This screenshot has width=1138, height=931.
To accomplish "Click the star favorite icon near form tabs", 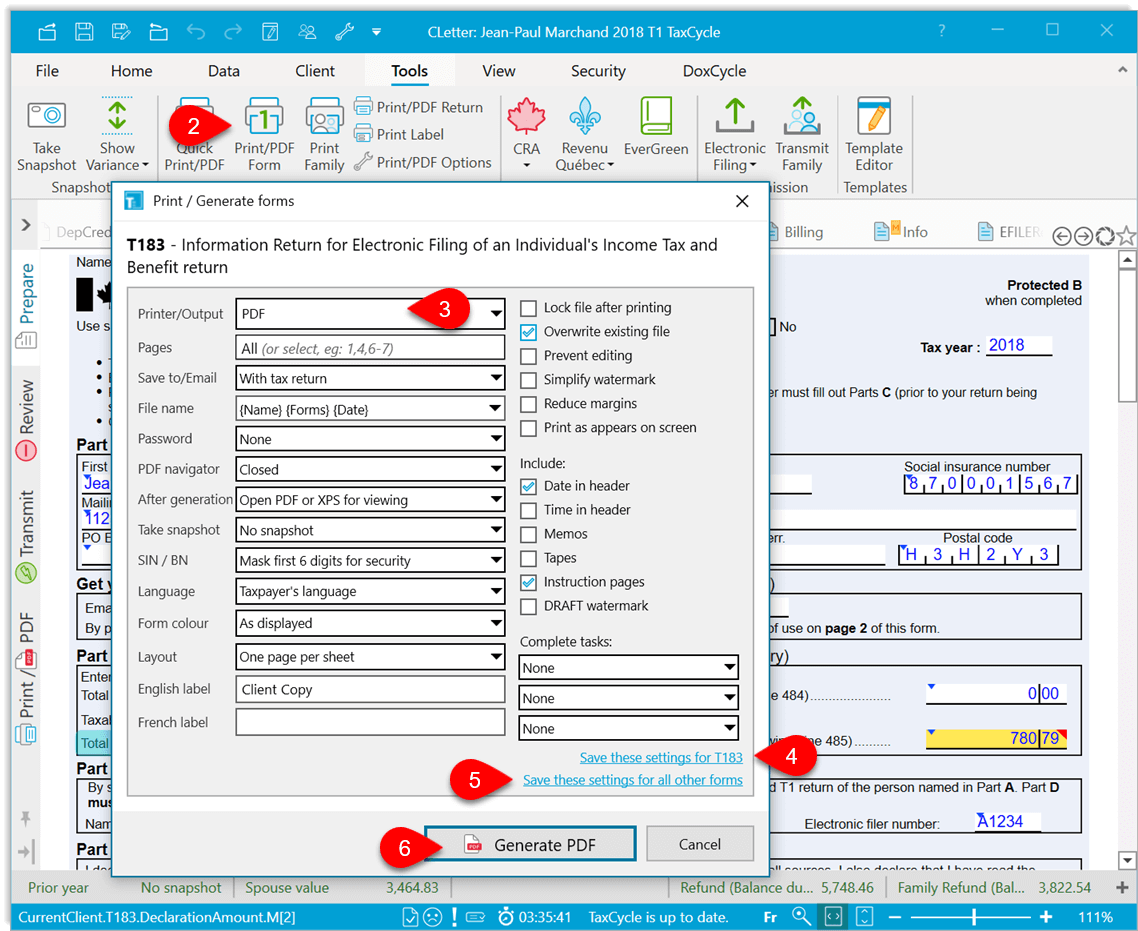I will pos(1125,235).
